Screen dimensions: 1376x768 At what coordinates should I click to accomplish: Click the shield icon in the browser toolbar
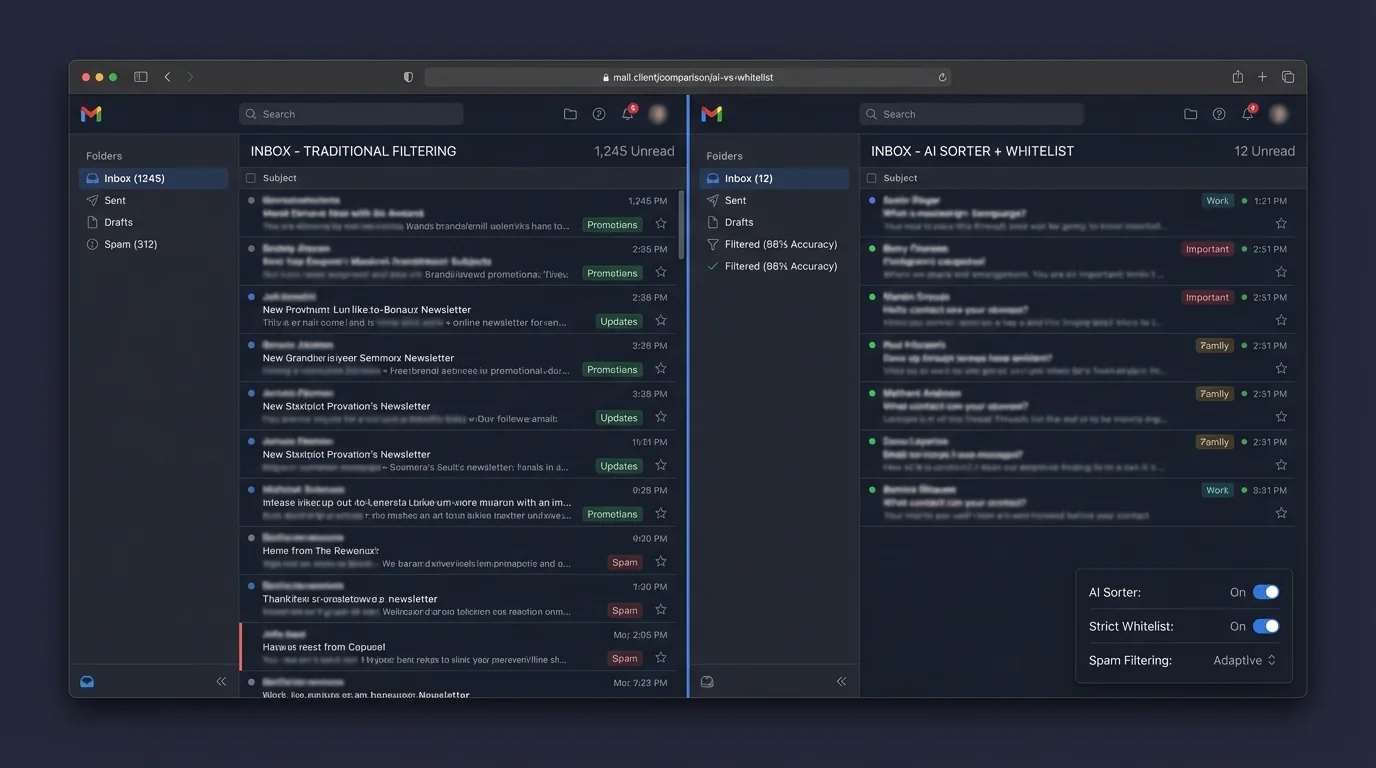point(407,76)
